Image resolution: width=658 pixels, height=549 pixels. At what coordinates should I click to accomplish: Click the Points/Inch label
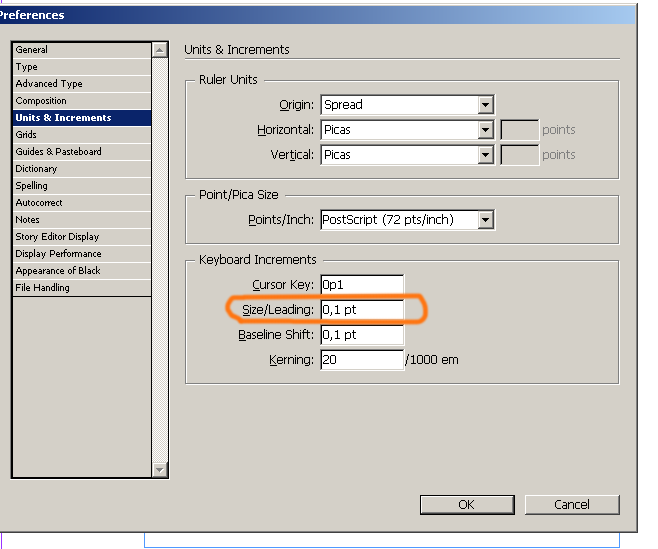point(281,220)
